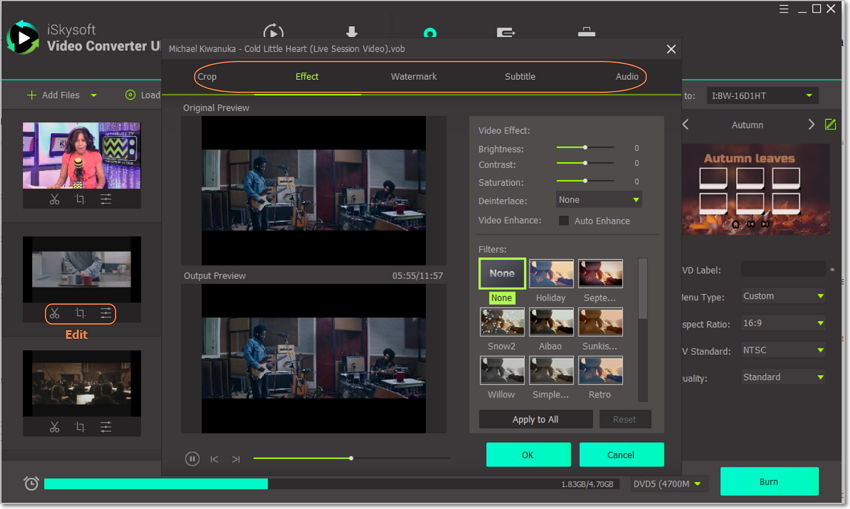Open crop tool on the first video thumbnail
The height and width of the screenshot is (509, 850).
80,199
